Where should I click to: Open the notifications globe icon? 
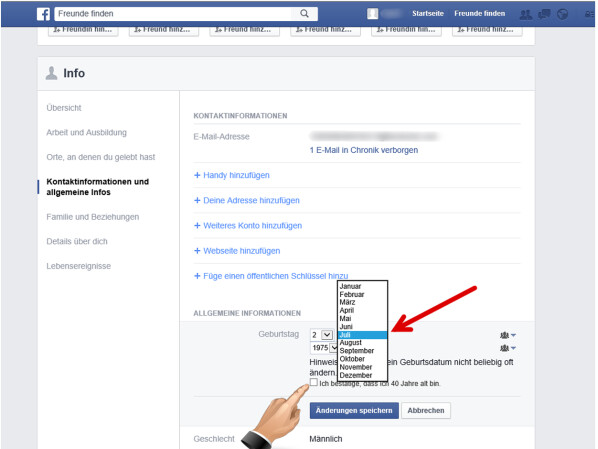(563, 14)
